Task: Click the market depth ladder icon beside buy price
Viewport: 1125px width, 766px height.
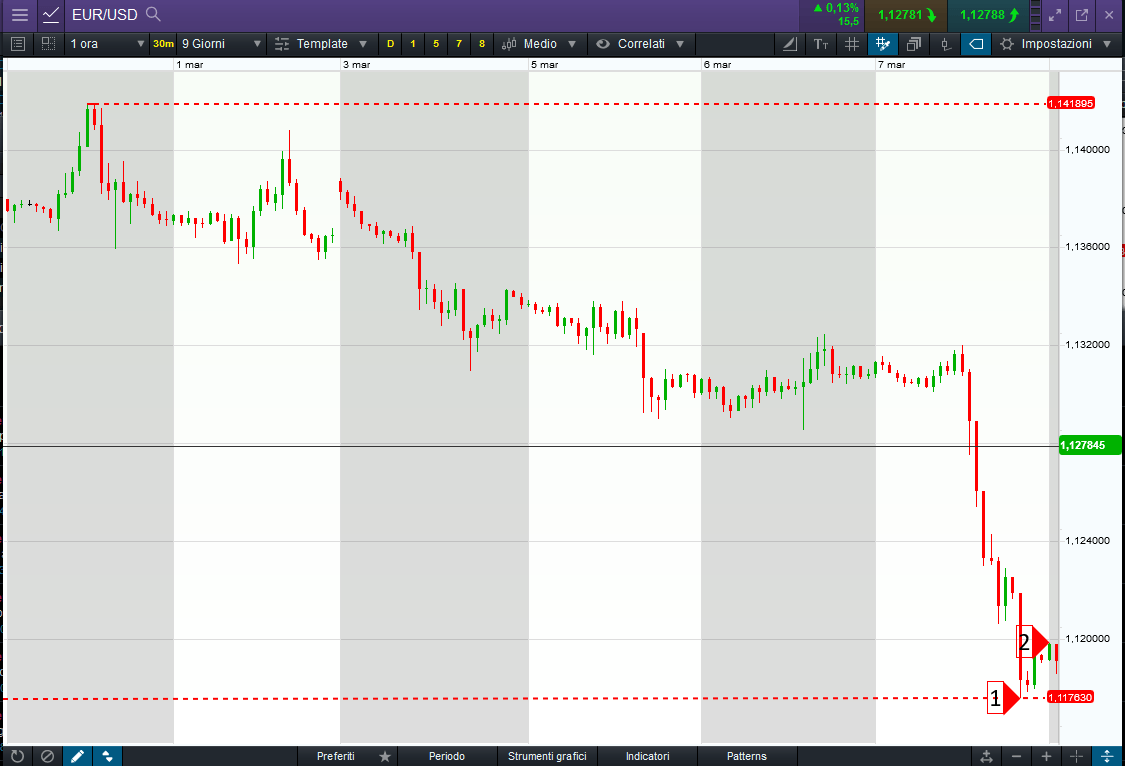Action: coord(1035,15)
